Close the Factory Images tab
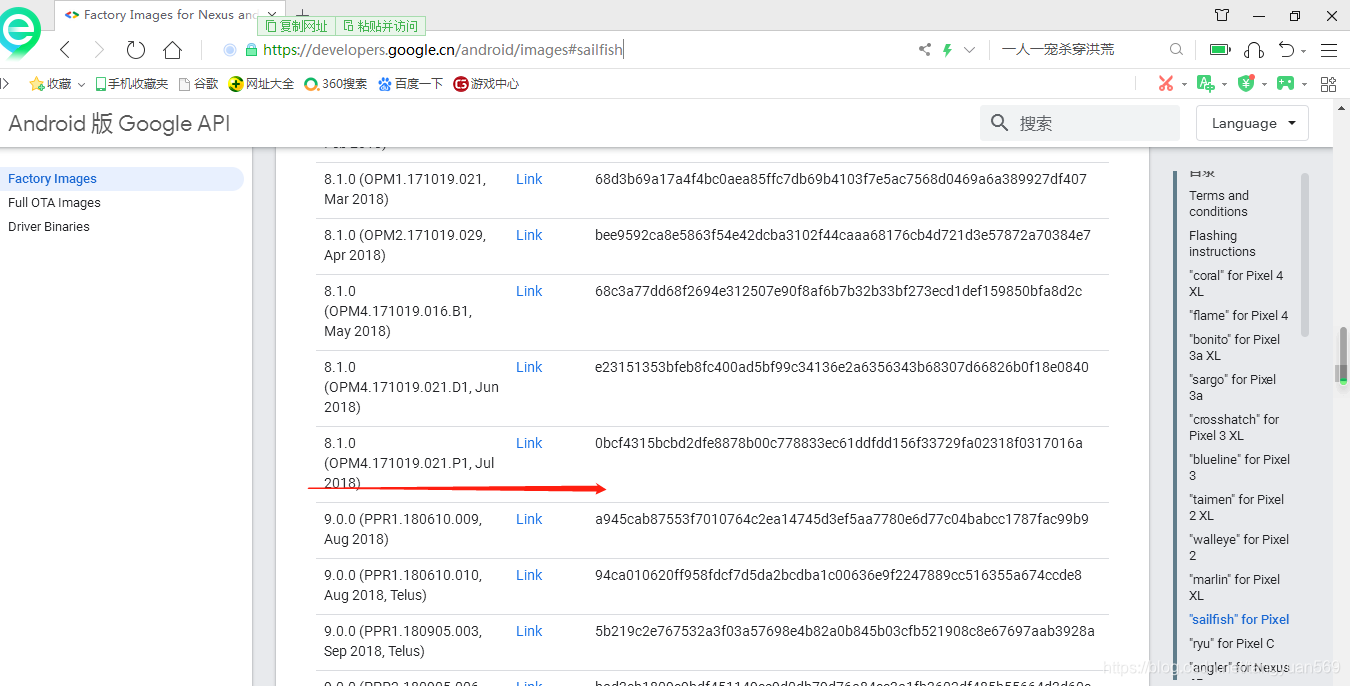 click(271, 15)
